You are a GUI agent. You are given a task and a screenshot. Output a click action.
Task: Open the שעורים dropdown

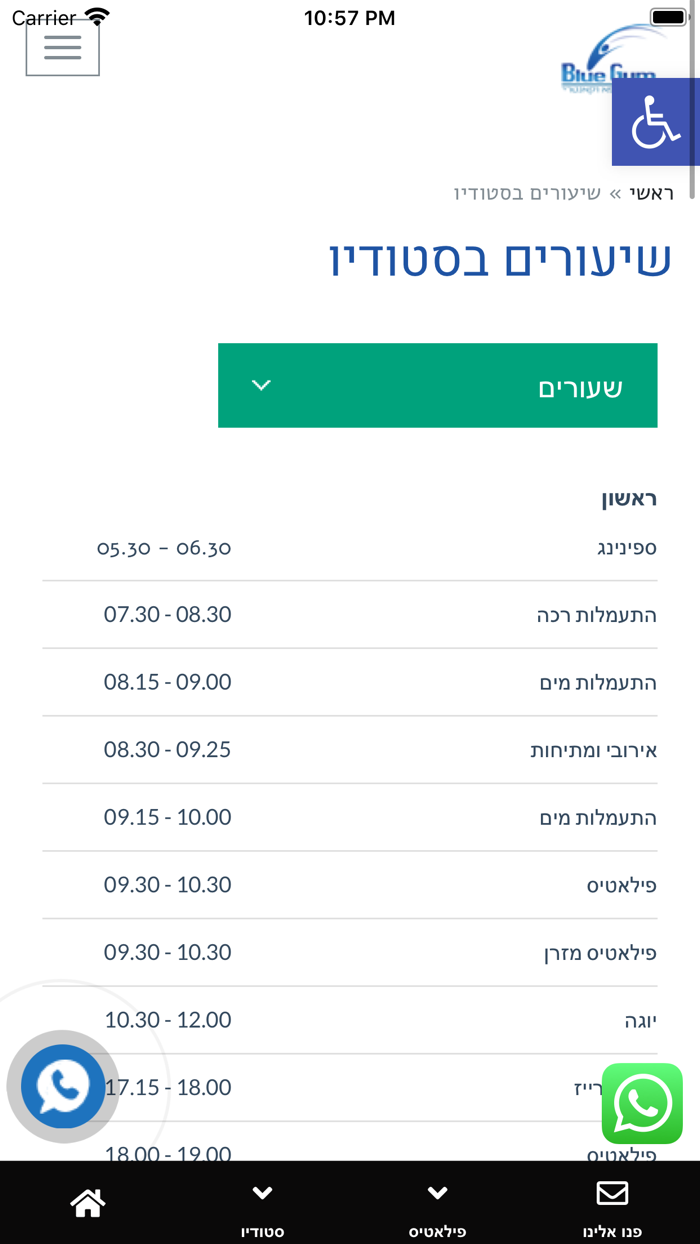(x=437, y=385)
